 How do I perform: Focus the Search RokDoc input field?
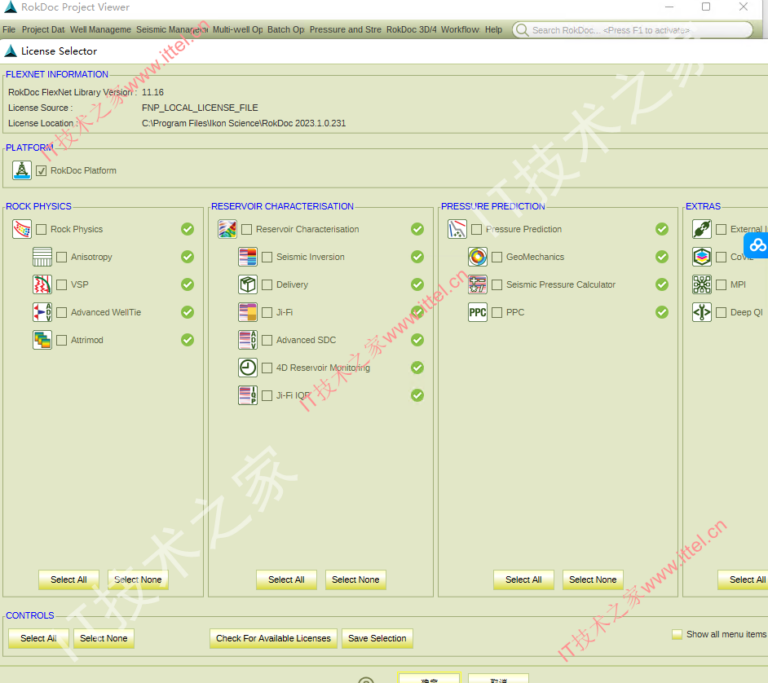(630, 30)
